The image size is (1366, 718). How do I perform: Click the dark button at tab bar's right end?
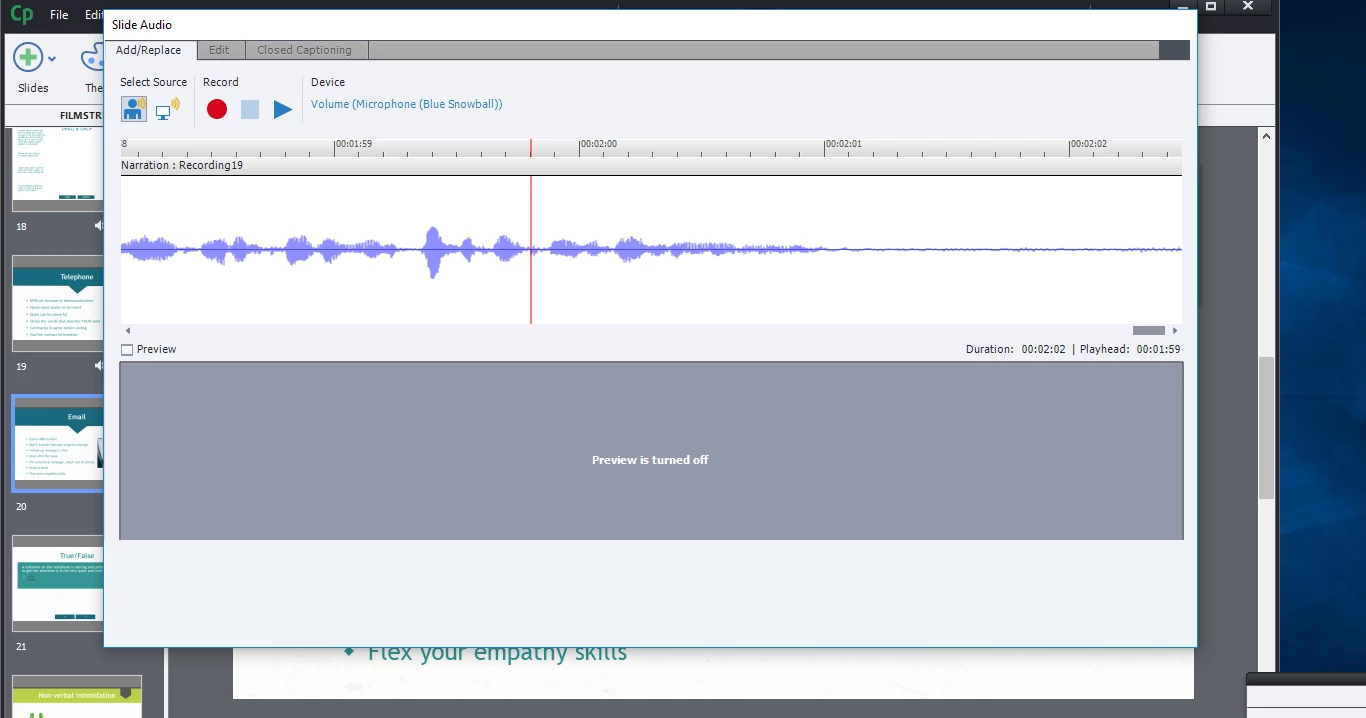tap(1174, 50)
